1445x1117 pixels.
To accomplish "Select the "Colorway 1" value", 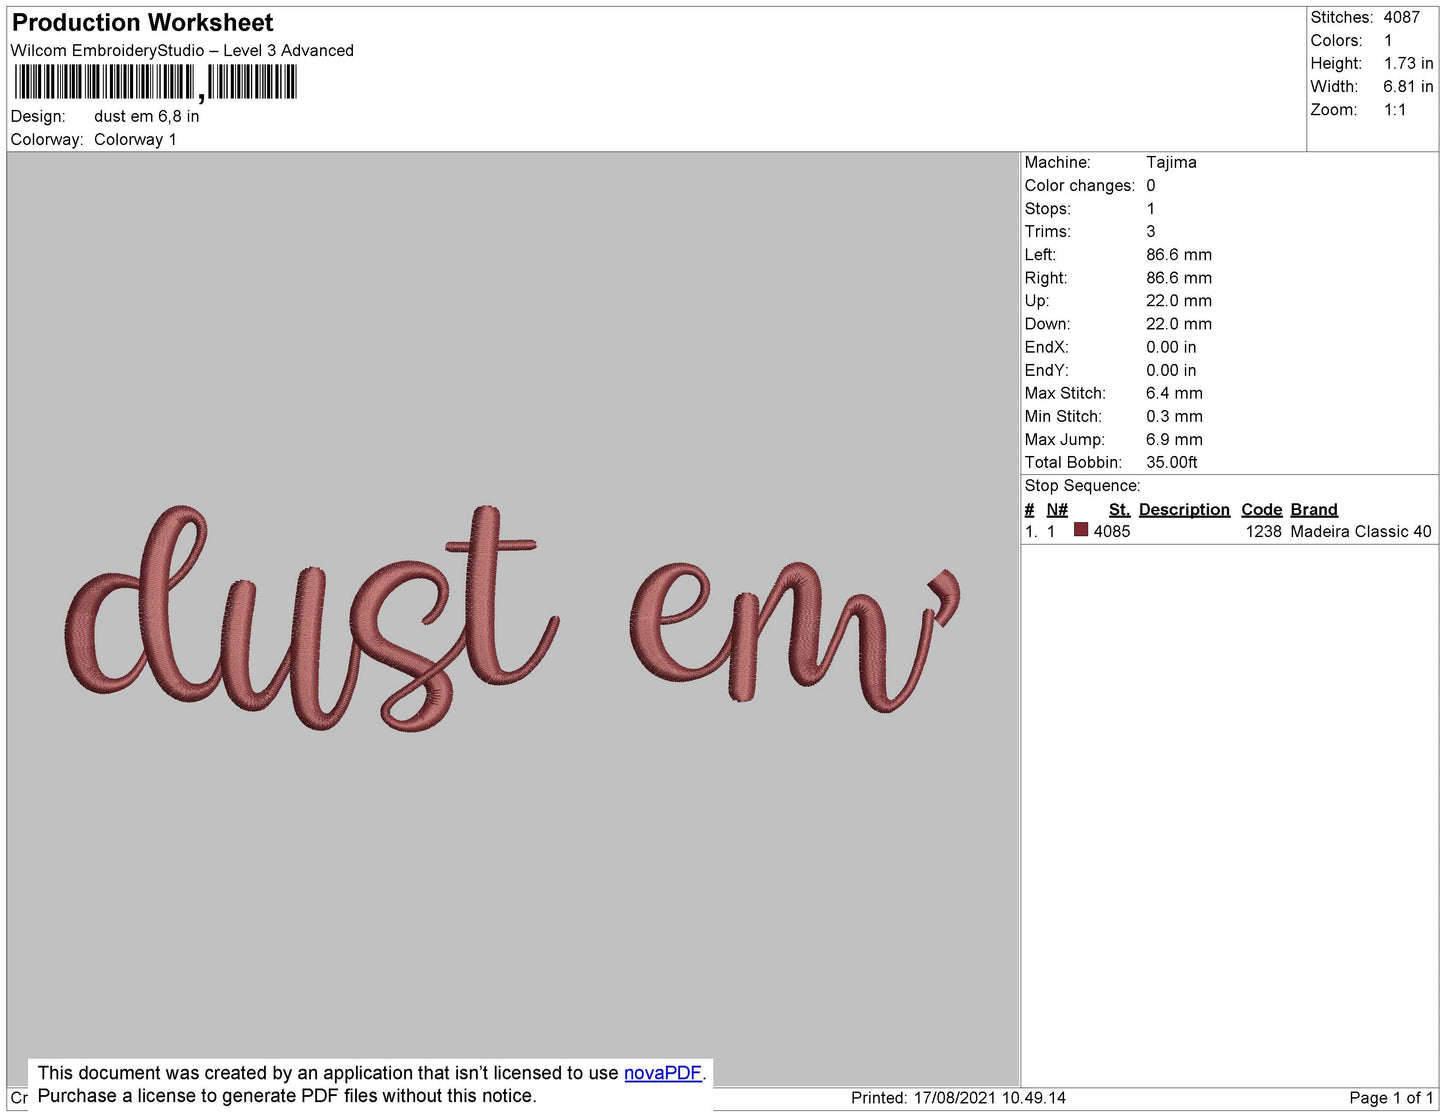I will [x=135, y=140].
